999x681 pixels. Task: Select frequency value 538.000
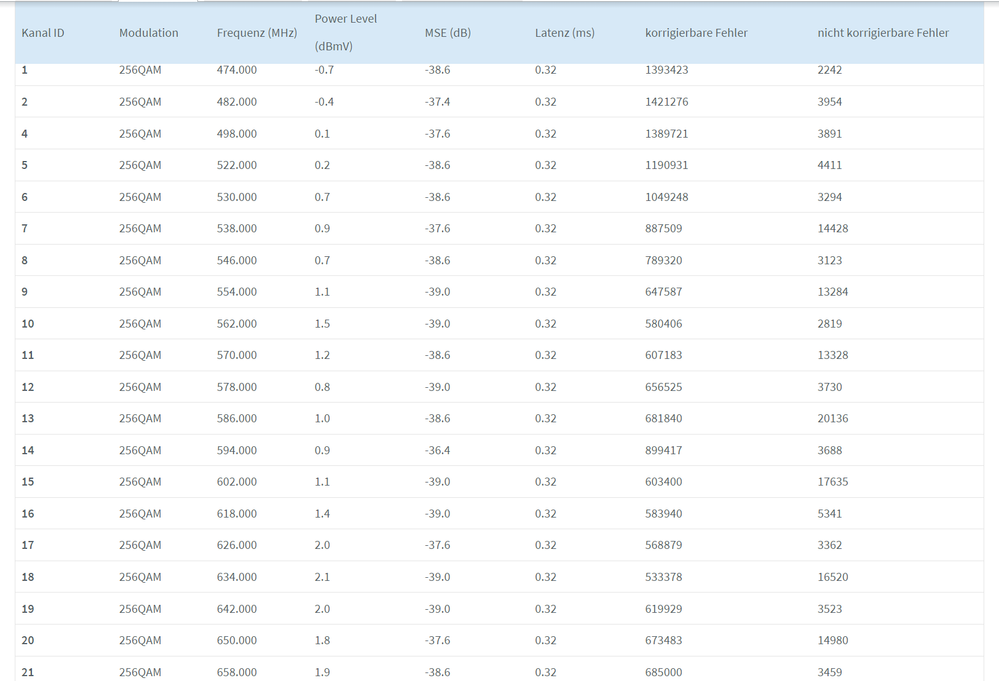tap(237, 228)
